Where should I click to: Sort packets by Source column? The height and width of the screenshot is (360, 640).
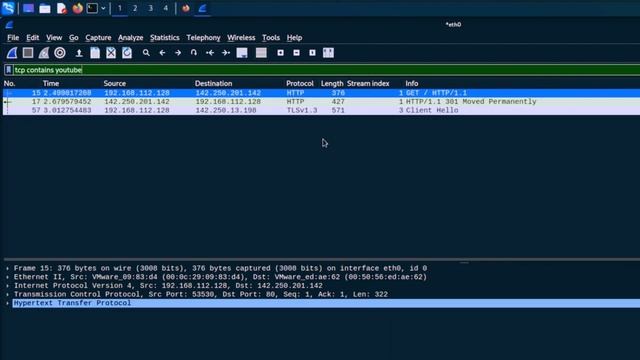pos(115,83)
